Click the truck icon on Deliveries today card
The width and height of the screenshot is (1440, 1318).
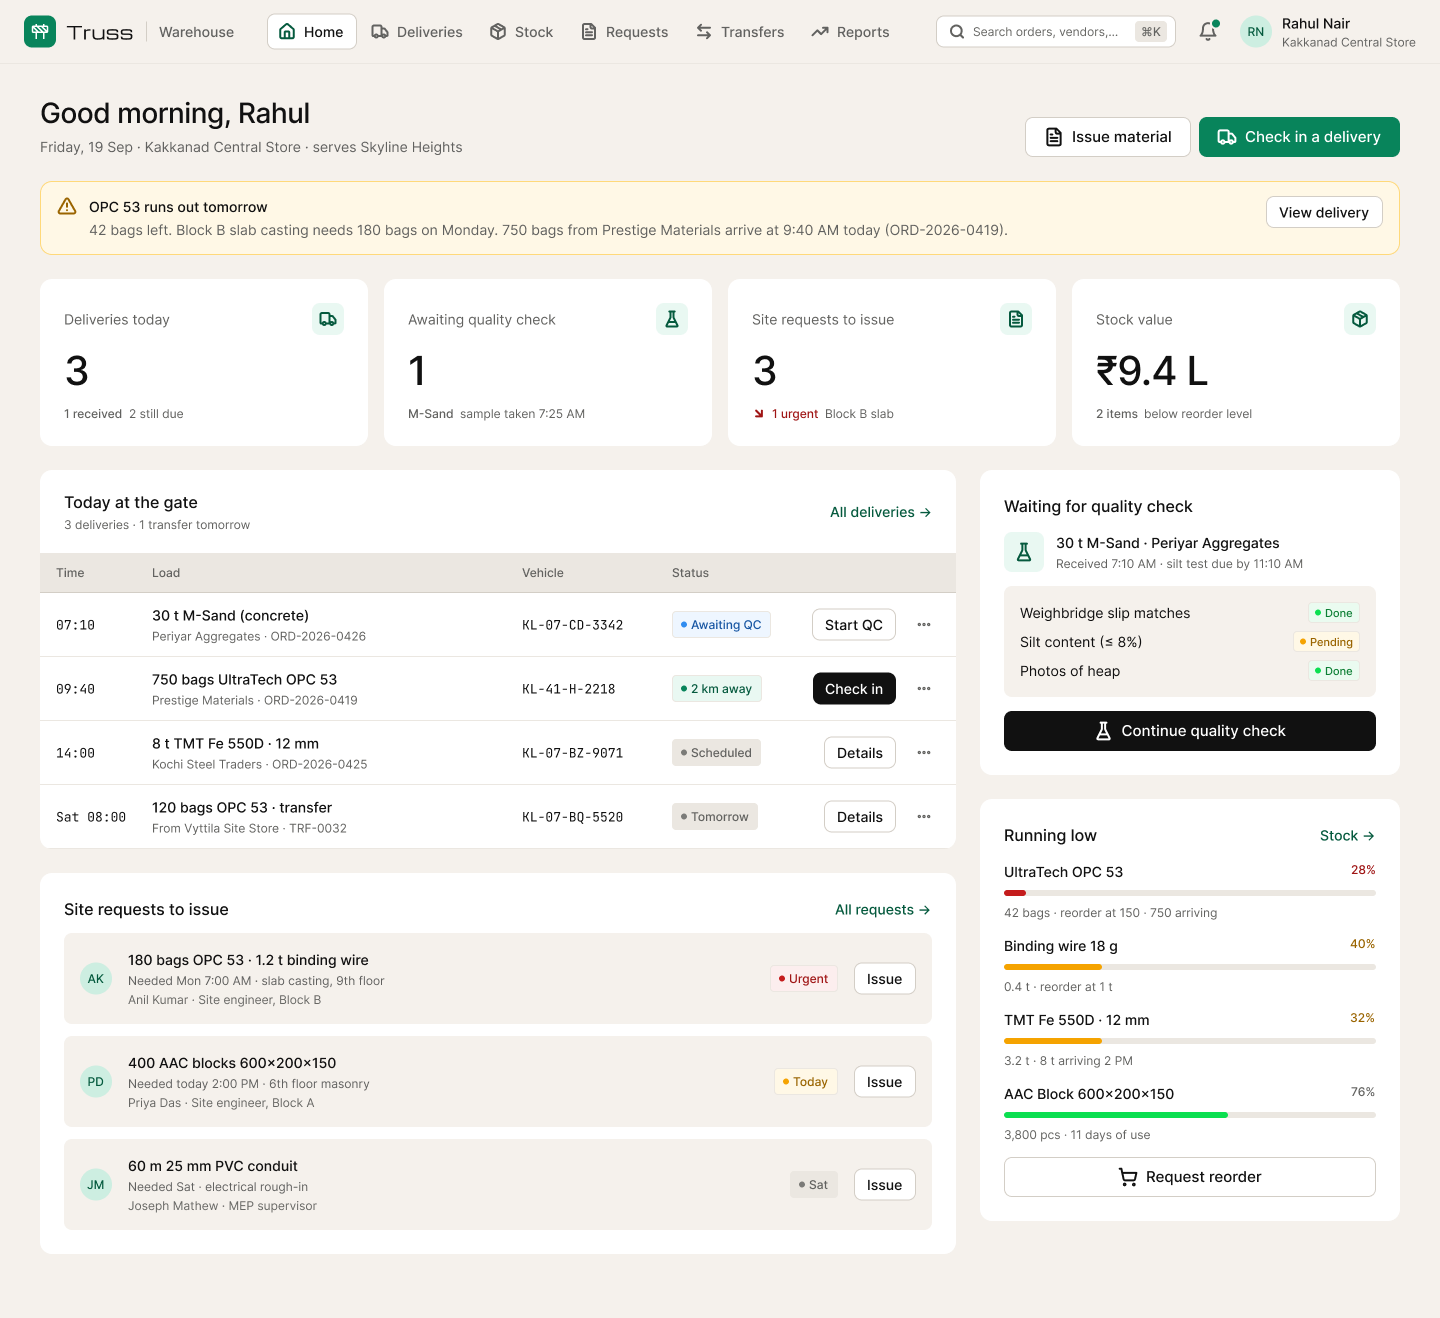[x=328, y=319]
